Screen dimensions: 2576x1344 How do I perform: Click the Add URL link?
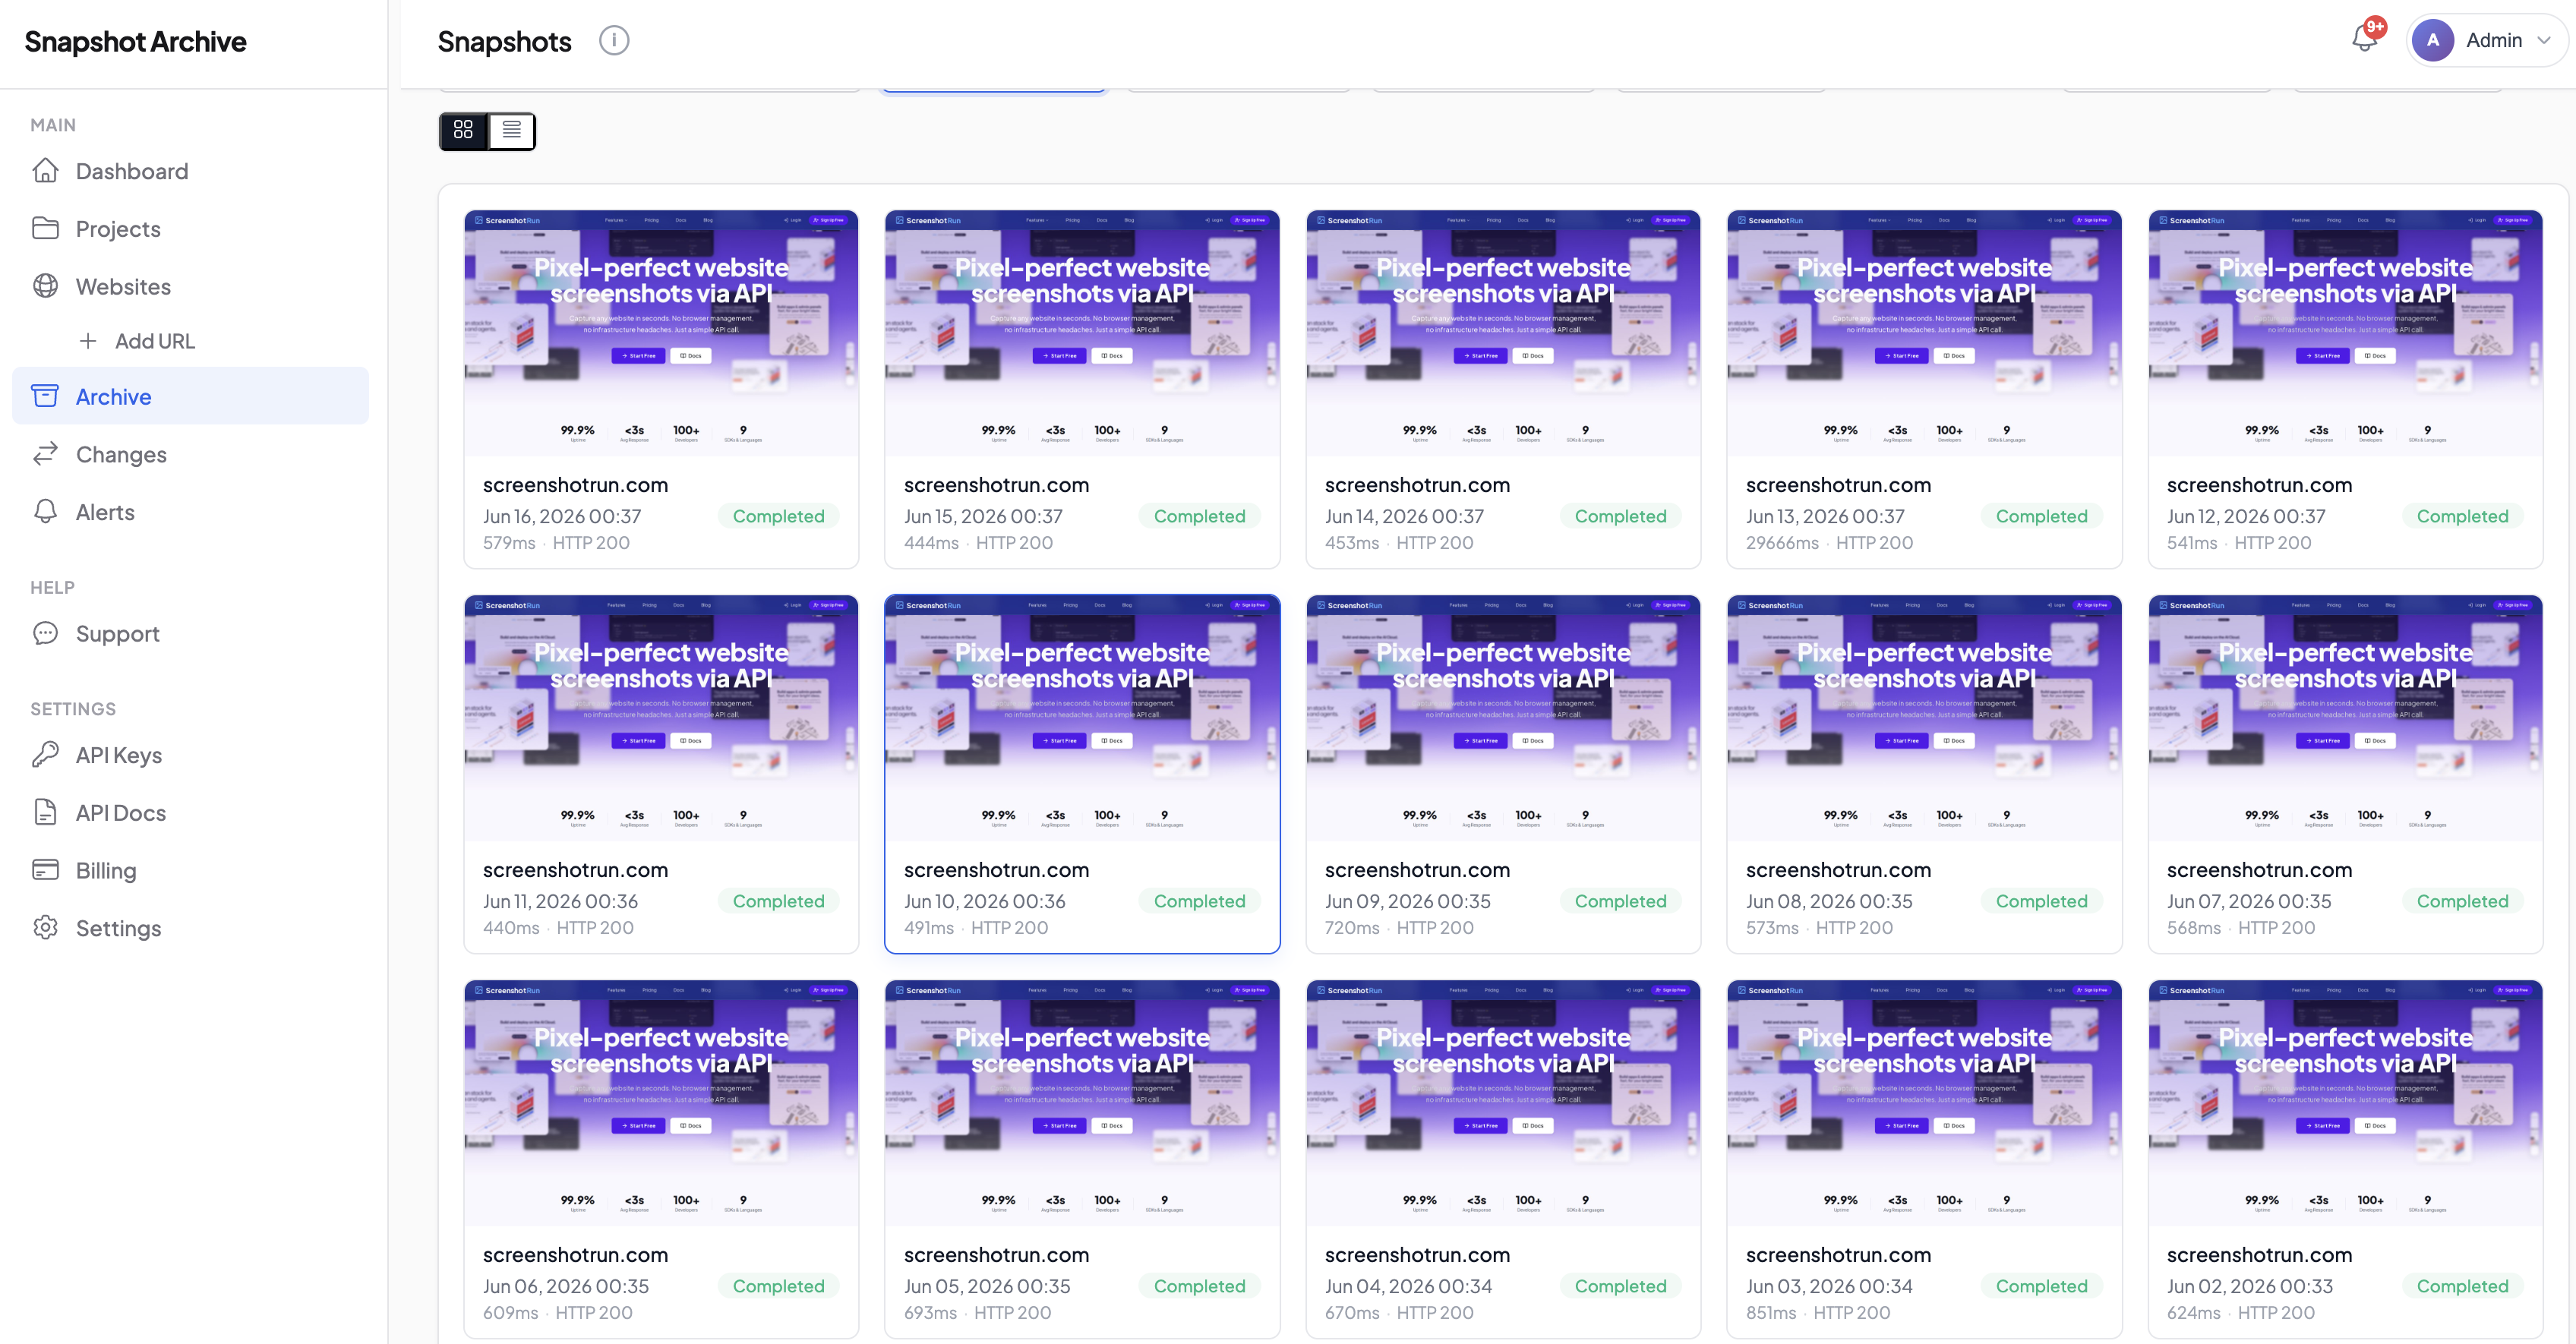pos(154,341)
